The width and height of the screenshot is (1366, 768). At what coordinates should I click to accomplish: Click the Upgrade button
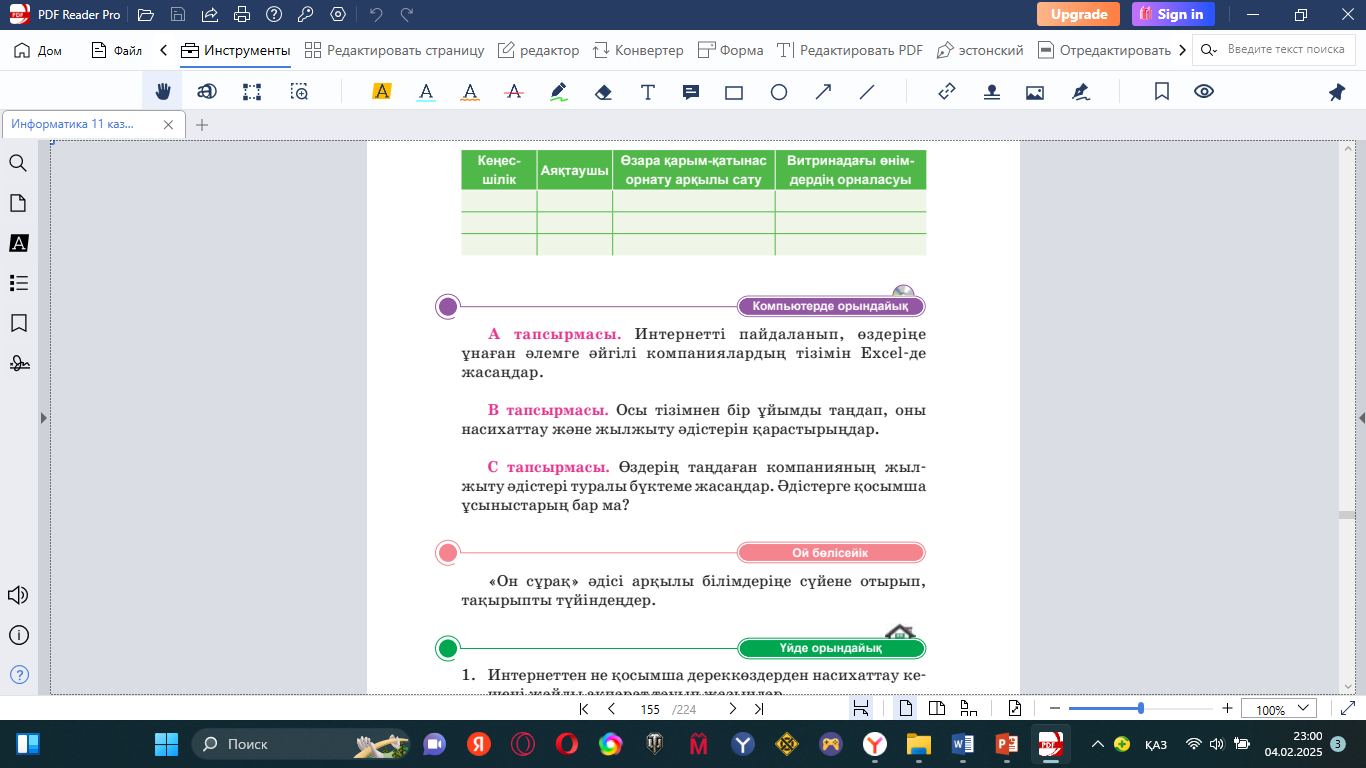click(x=1078, y=14)
